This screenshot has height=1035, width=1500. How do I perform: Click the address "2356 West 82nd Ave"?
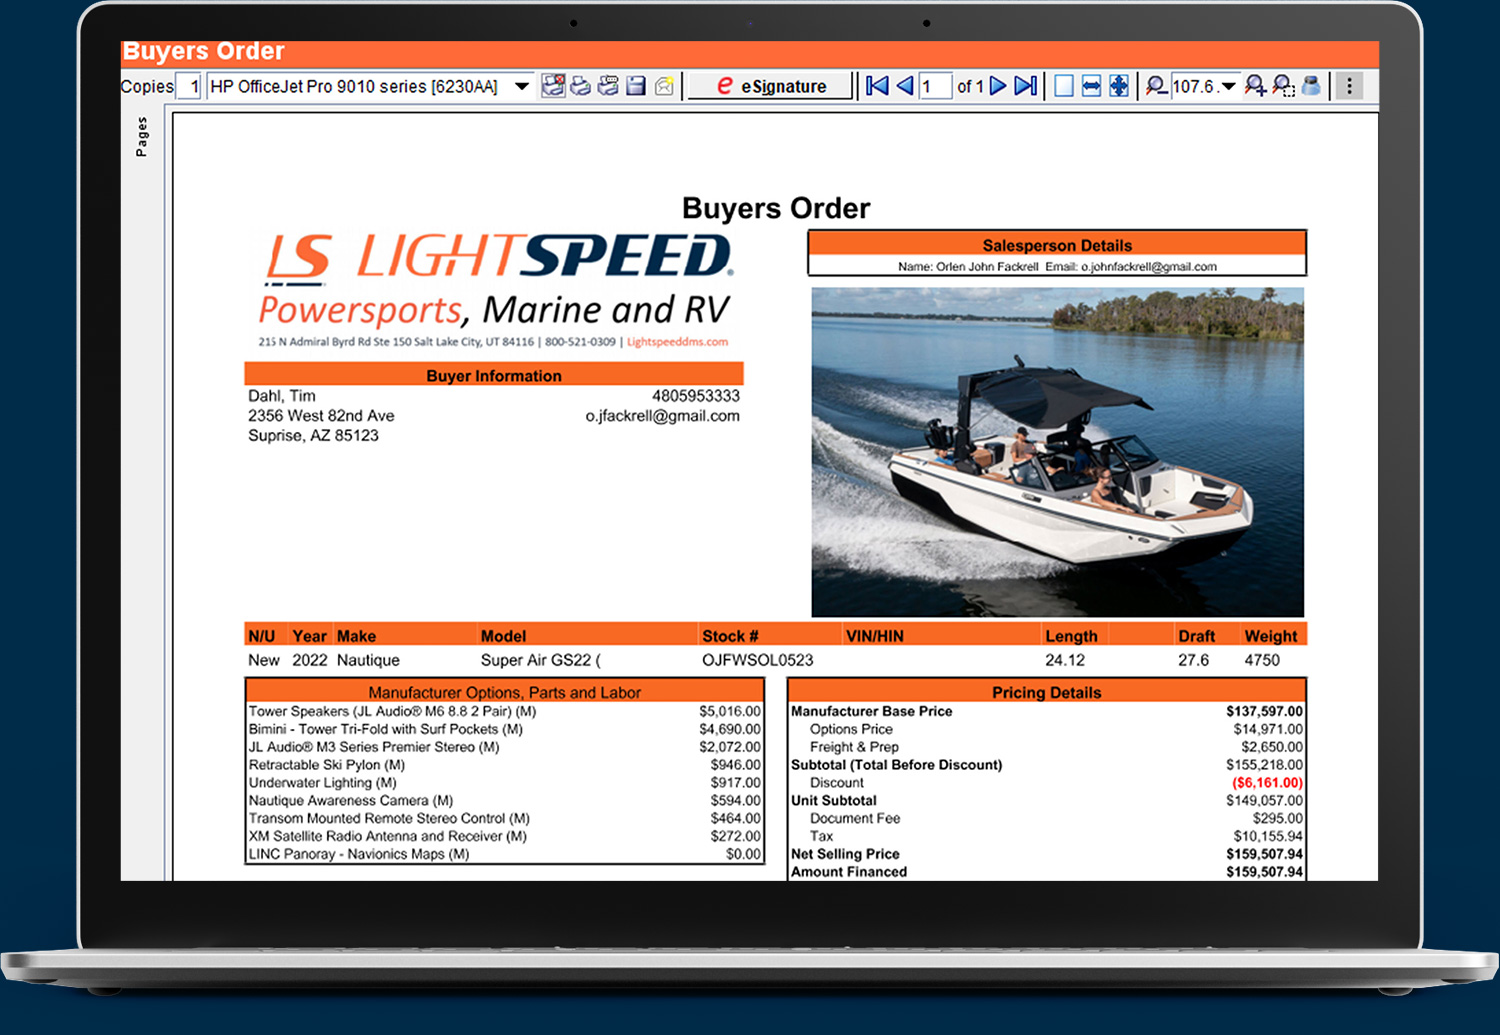pyautogui.click(x=321, y=416)
